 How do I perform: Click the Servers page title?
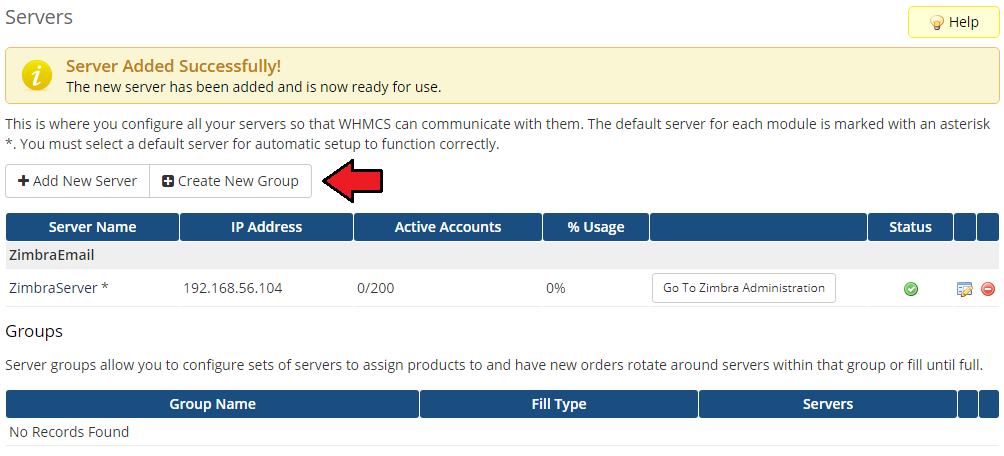tap(39, 17)
